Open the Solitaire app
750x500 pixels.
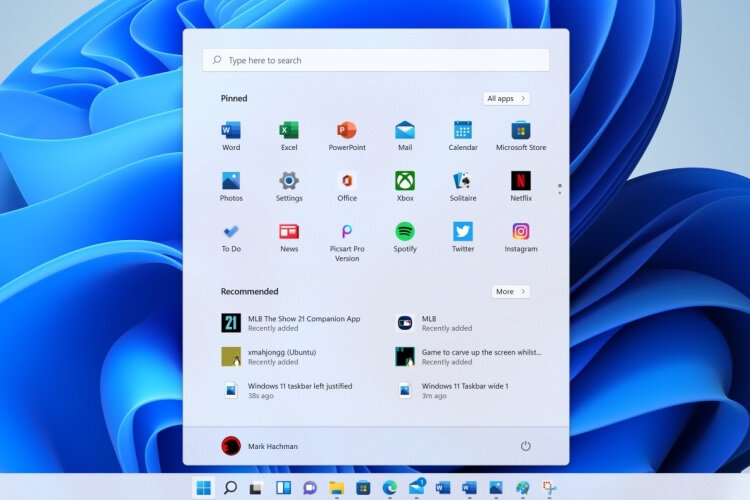click(x=463, y=186)
